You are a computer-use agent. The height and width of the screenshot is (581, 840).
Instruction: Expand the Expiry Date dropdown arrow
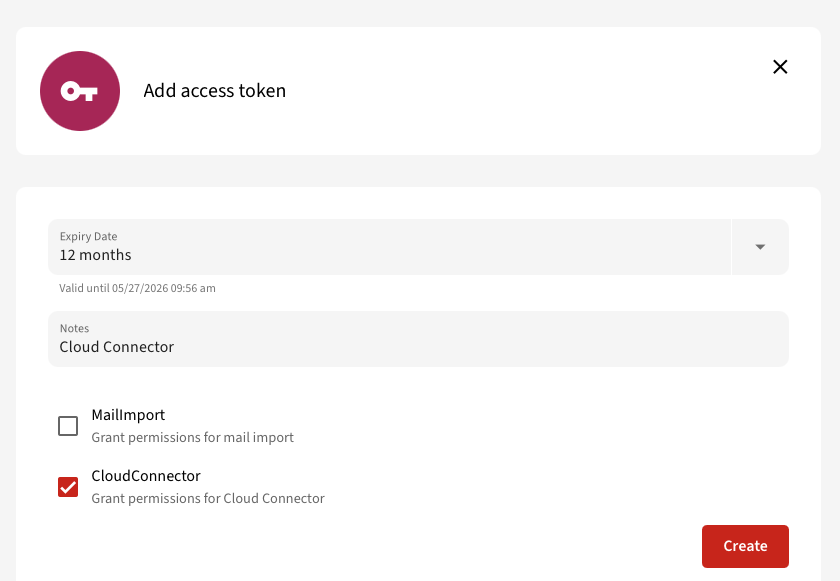point(760,247)
